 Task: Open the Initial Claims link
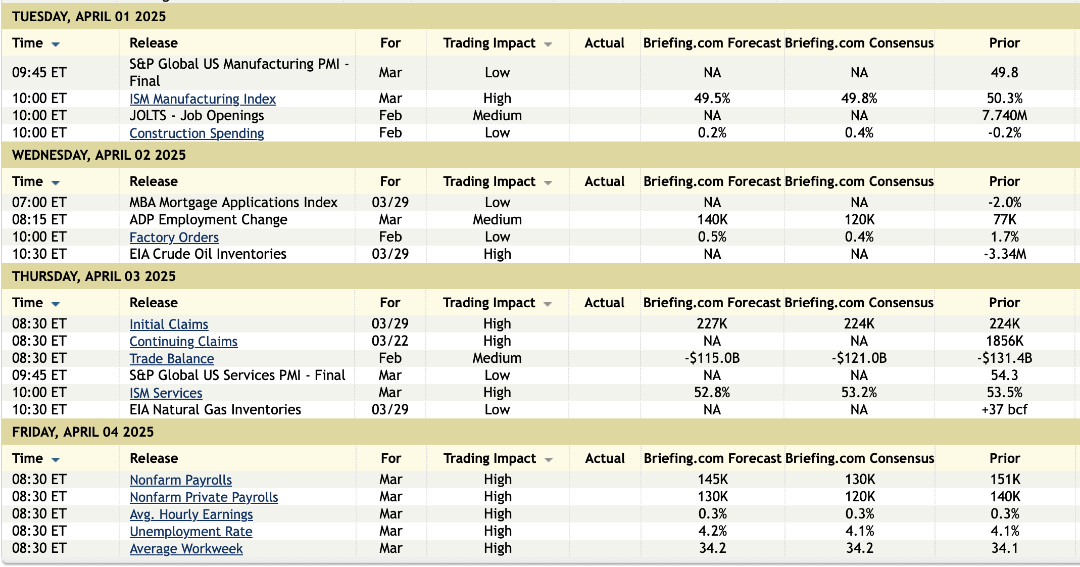(x=168, y=324)
